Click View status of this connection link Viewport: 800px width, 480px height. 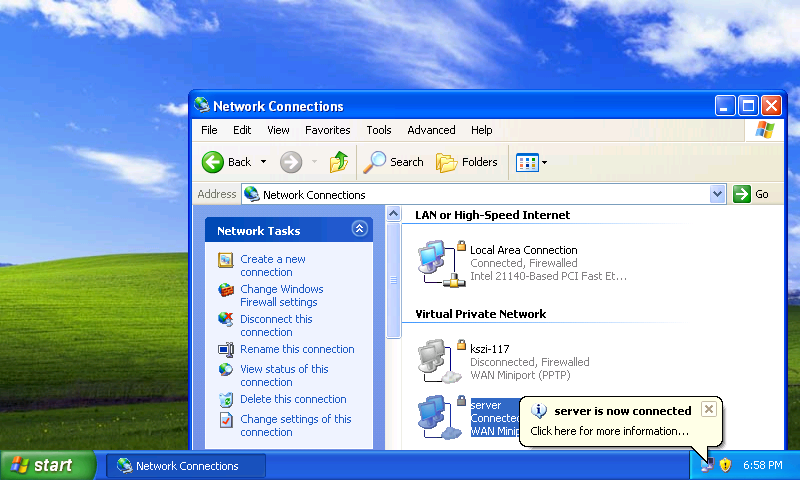(x=284, y=375)
